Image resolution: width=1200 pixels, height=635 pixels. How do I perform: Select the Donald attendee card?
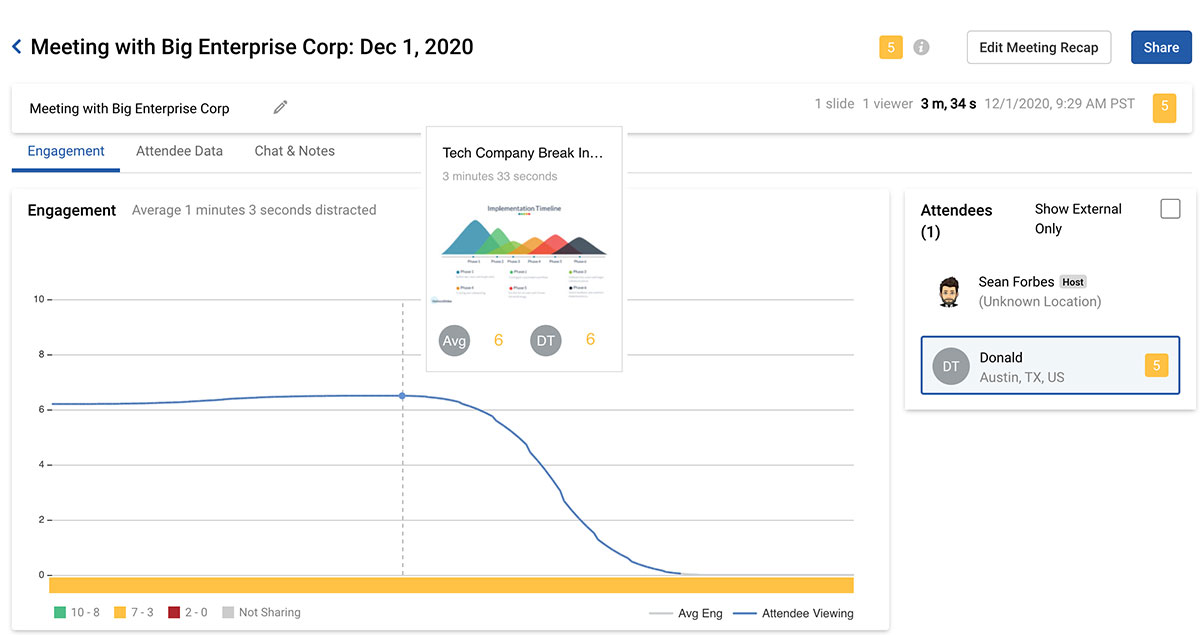click(x=1050, y=366)
